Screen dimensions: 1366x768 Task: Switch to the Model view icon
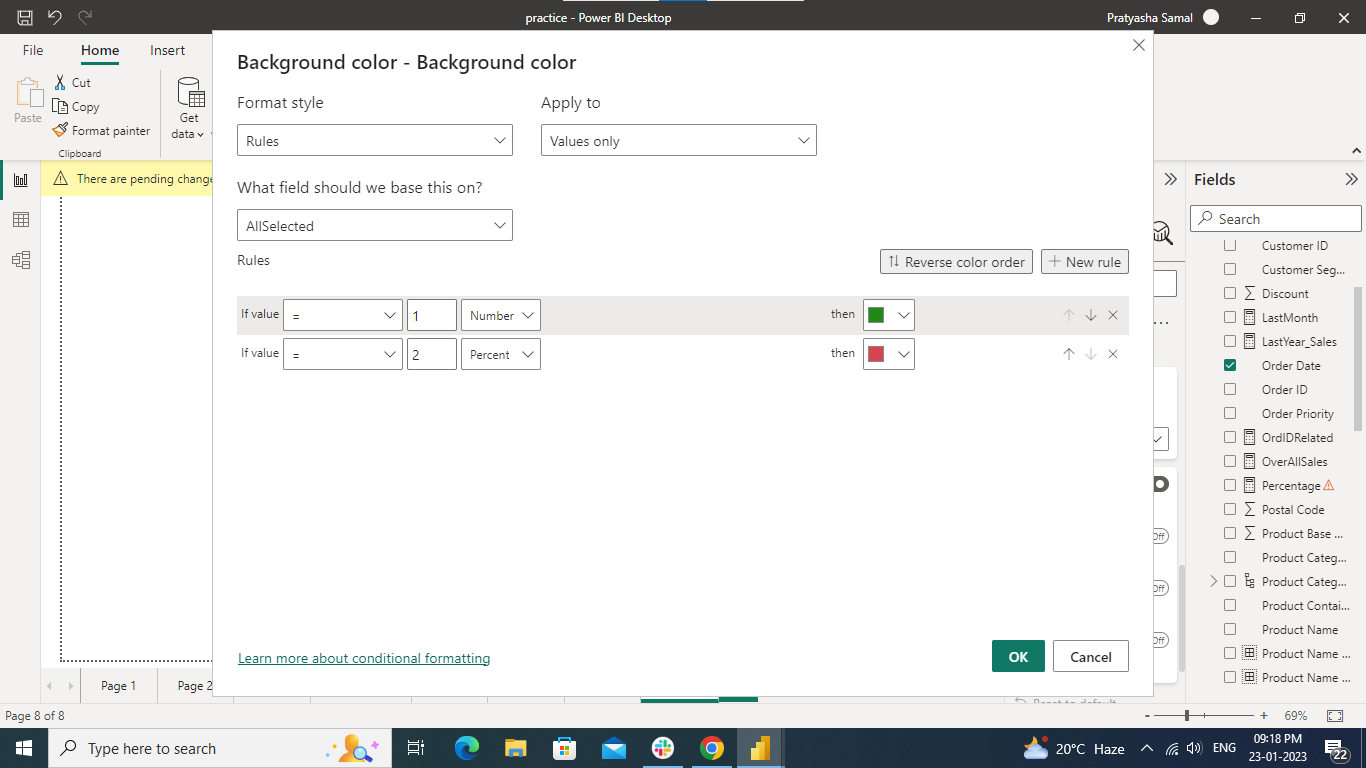[x=20, y=260]
